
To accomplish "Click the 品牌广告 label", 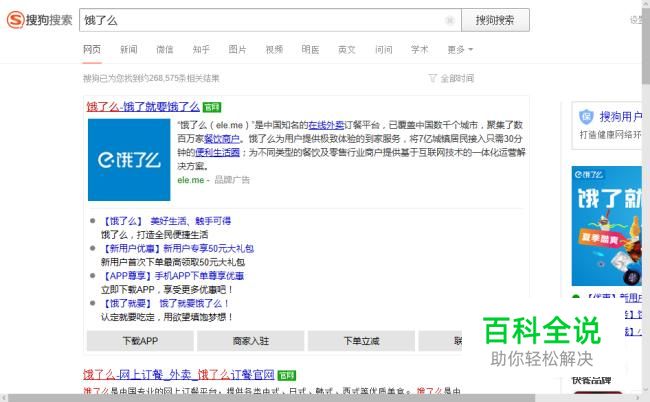I will pos(232,180).
